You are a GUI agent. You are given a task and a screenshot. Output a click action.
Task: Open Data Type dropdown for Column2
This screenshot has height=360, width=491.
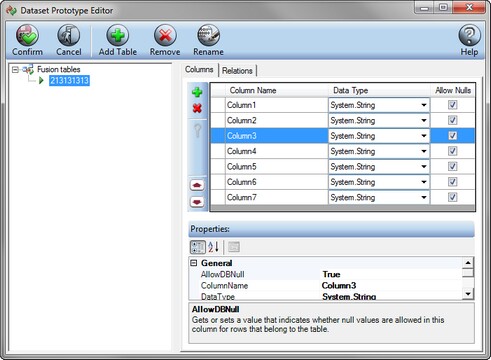tap(424, 120)
